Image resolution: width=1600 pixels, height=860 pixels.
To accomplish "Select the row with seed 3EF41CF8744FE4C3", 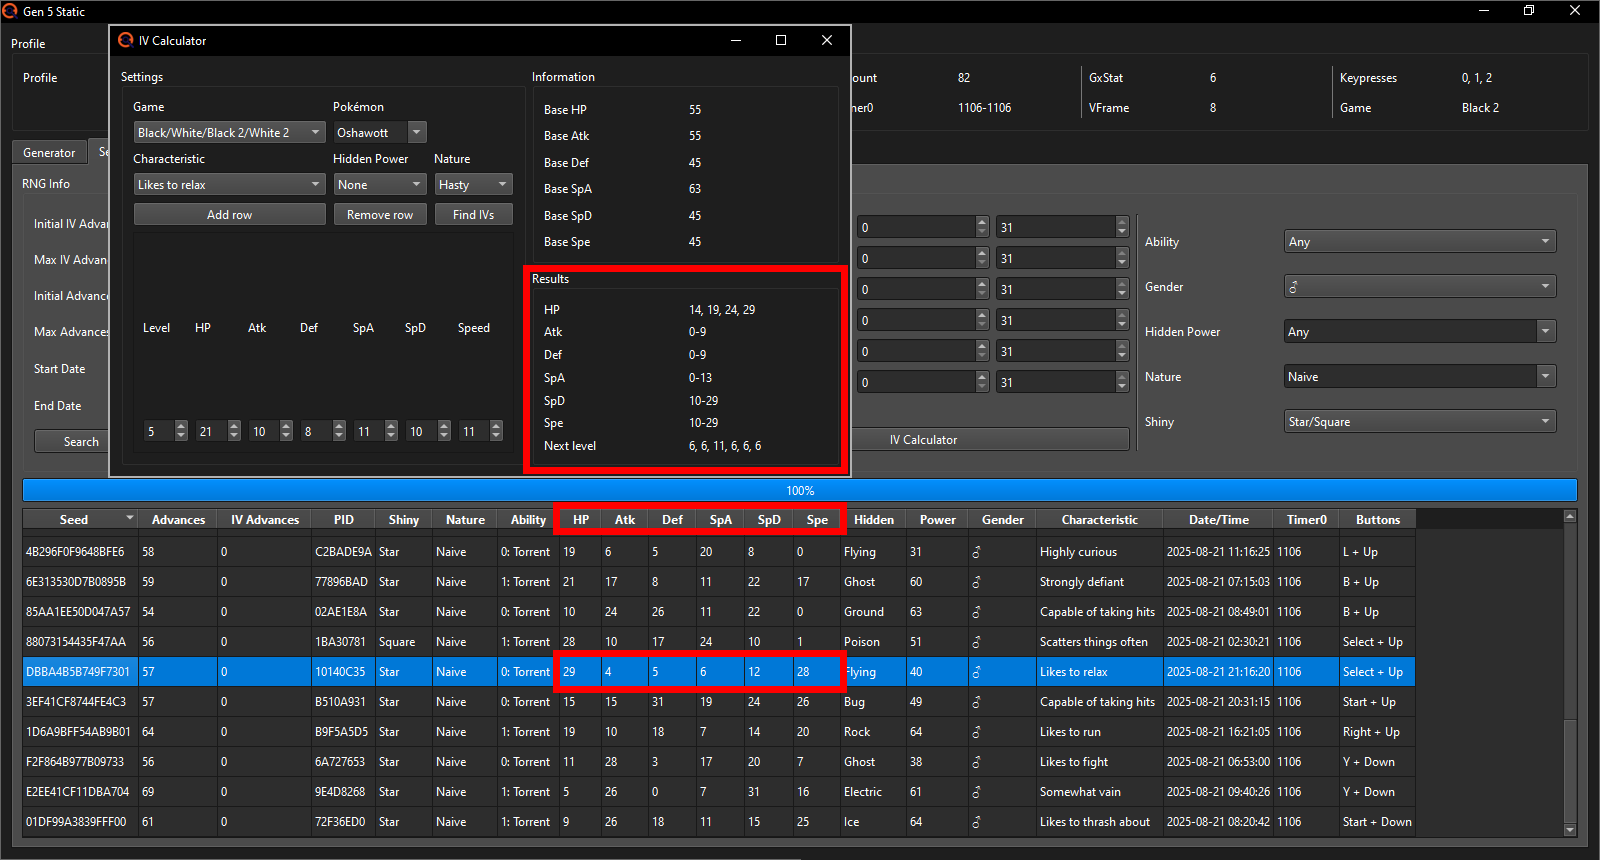I will [x=76, y=701].
